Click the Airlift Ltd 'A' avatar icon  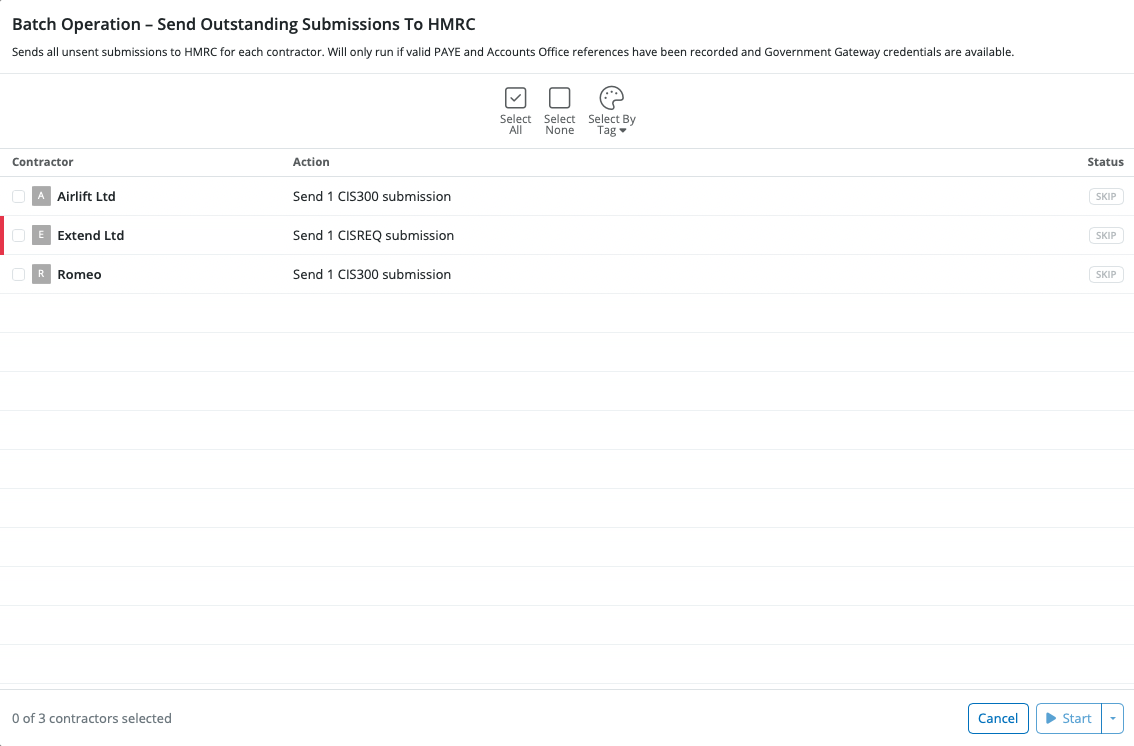click(41, 196)
